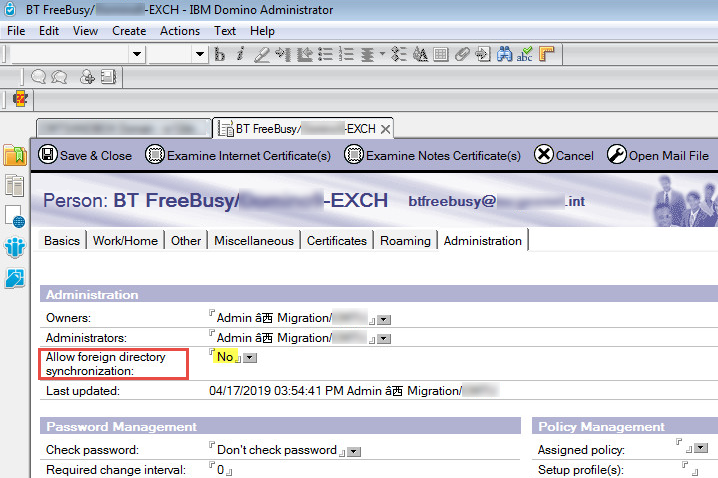Open text properties icon
The width and height of the screenshot is (718, 478).
(420, 54)
